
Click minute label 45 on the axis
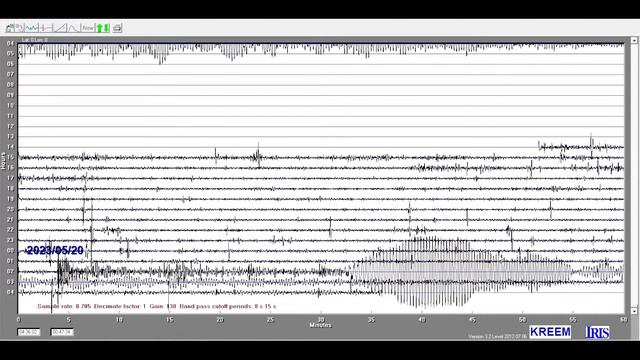click(x=472, y=320)
